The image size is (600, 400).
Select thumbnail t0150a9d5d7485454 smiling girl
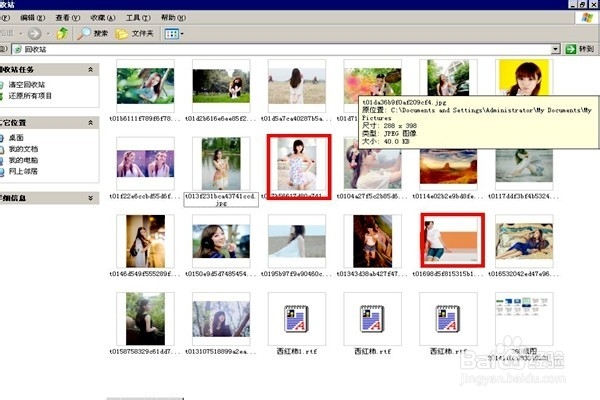221,241
